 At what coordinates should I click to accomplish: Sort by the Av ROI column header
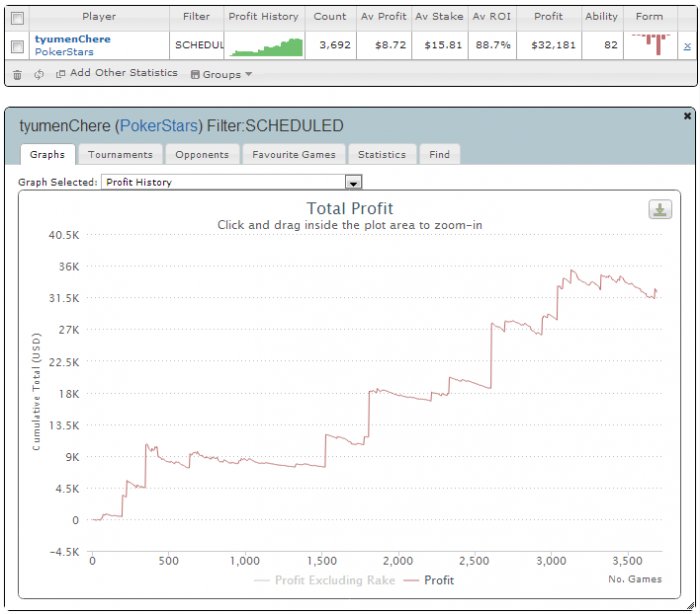[x=492, y=17]
